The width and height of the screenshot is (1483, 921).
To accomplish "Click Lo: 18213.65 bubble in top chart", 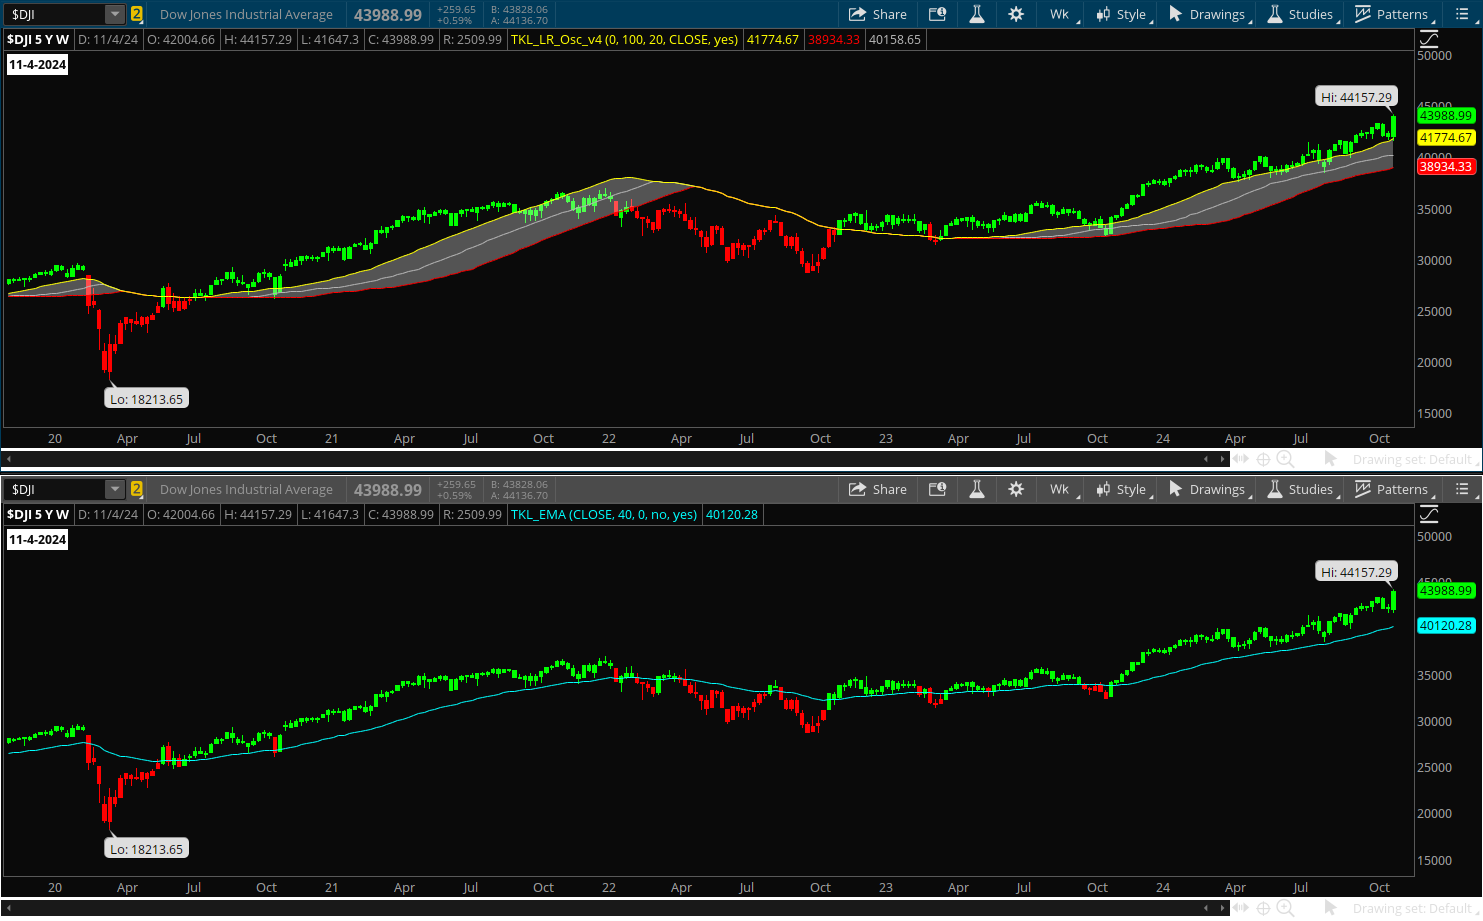I will (x=146, y=399).
